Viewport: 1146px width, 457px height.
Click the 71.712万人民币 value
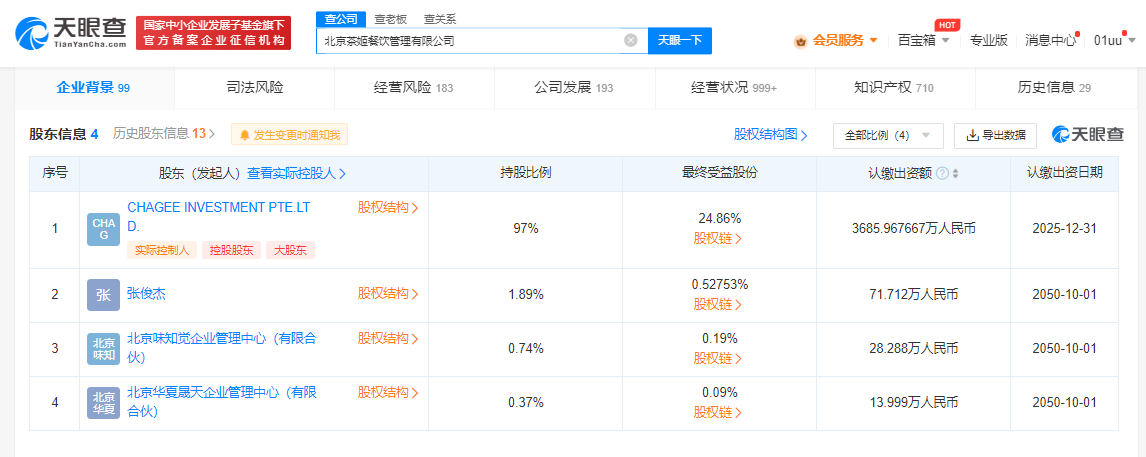(914, 295)
